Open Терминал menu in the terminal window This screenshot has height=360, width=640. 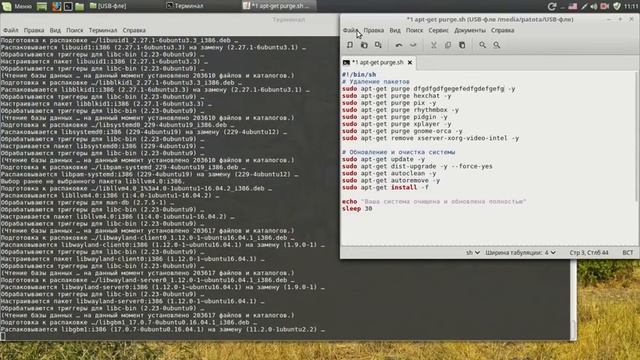coord(103,30)
